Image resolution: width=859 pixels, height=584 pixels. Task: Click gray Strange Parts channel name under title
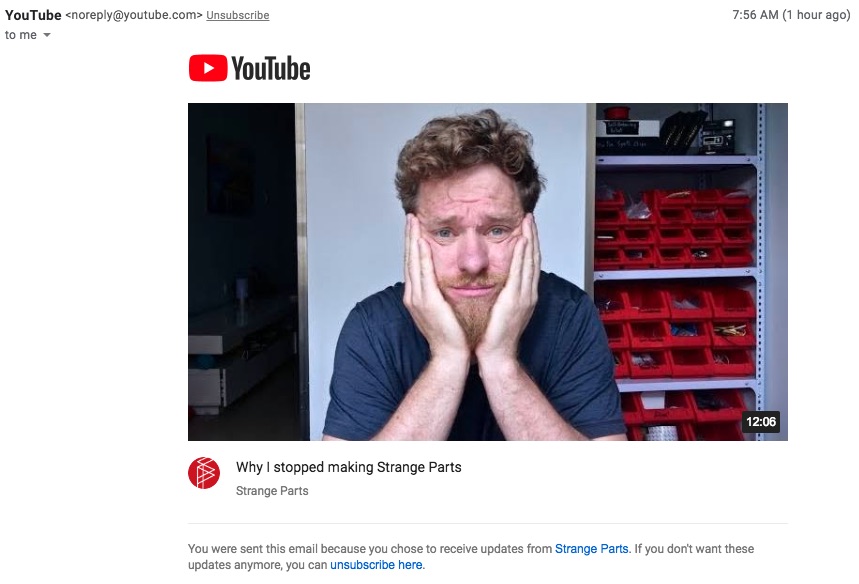(x=272, y=491)
